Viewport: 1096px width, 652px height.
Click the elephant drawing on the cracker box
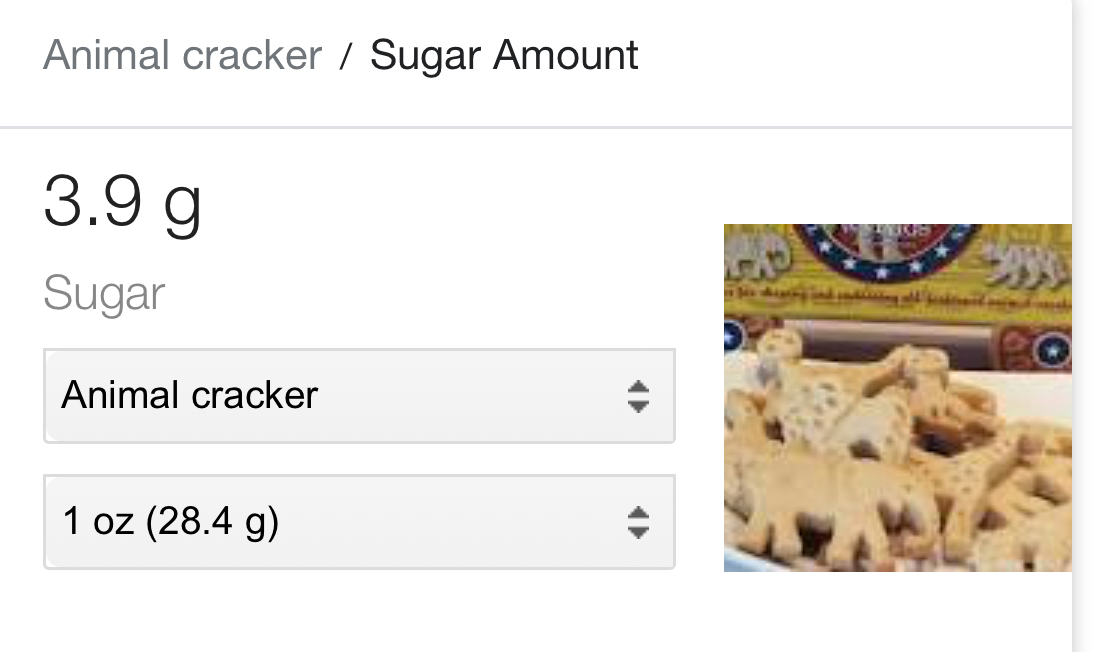[x=758, y=254]
